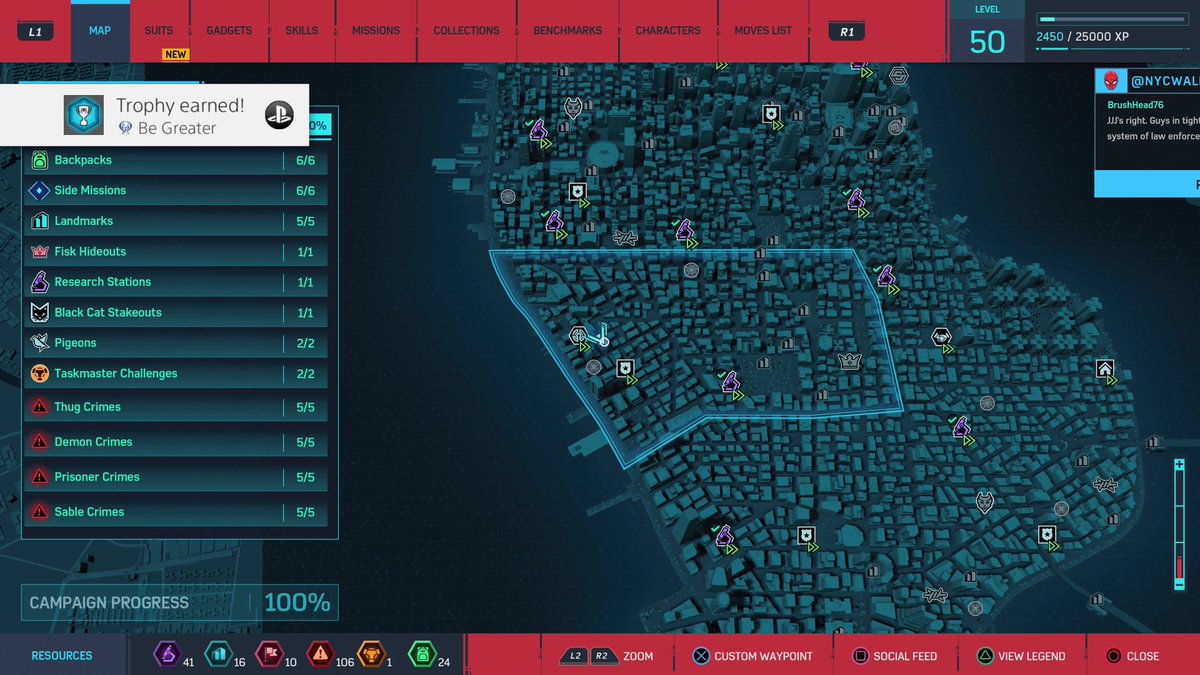Switch to the CHARACTERS tab
Viewport: 1200px width, 675px height.
pyautogui.click(x=668, y=31)
